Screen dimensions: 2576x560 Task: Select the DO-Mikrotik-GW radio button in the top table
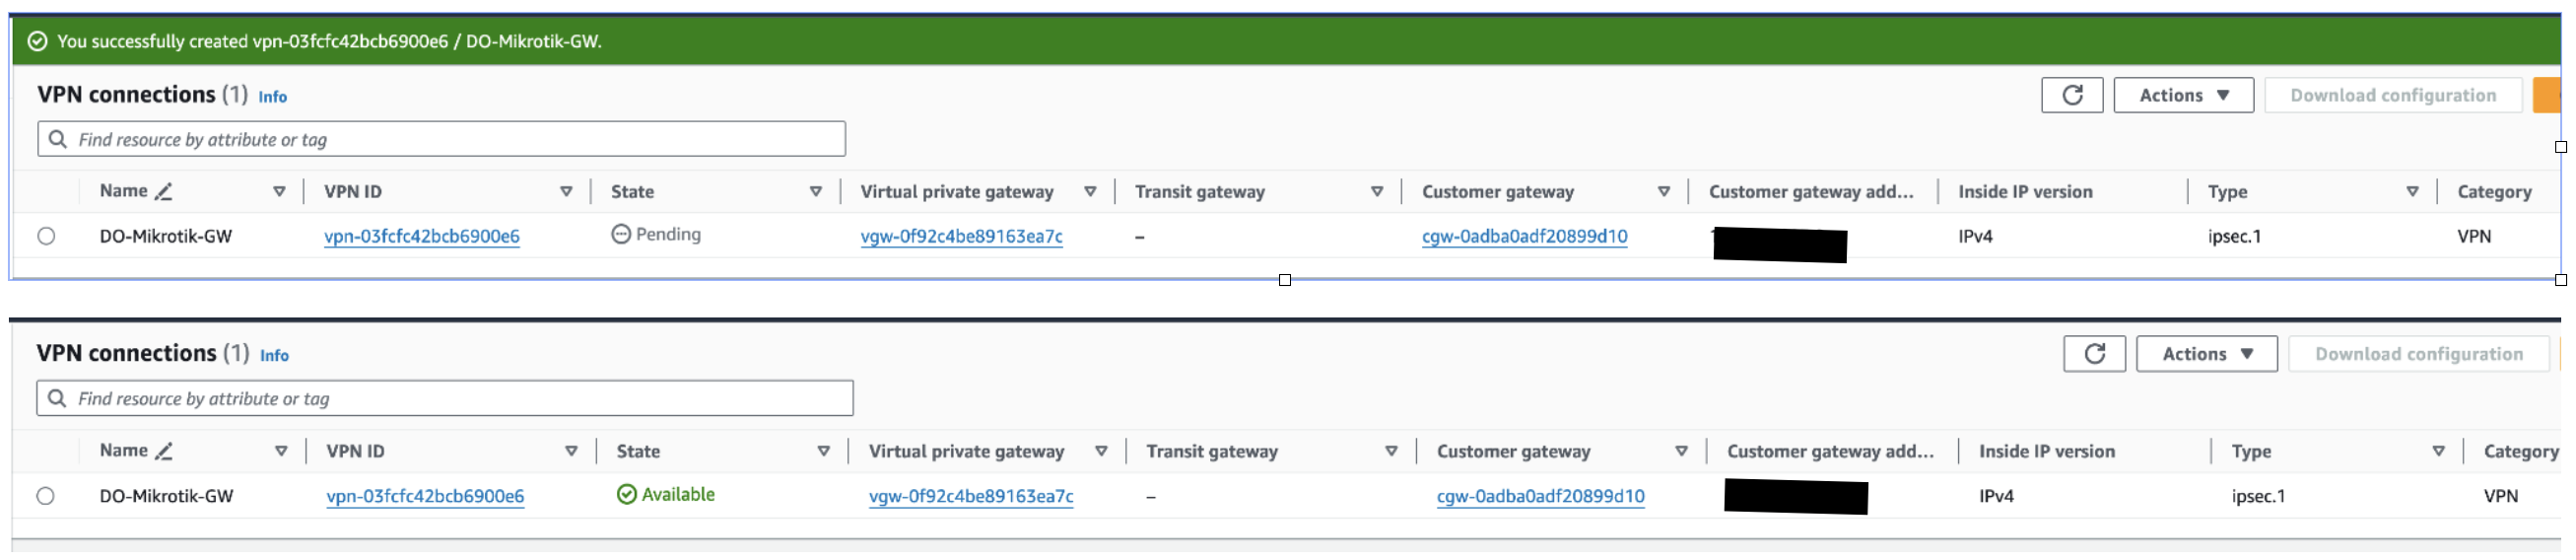[x=46, y=237]
